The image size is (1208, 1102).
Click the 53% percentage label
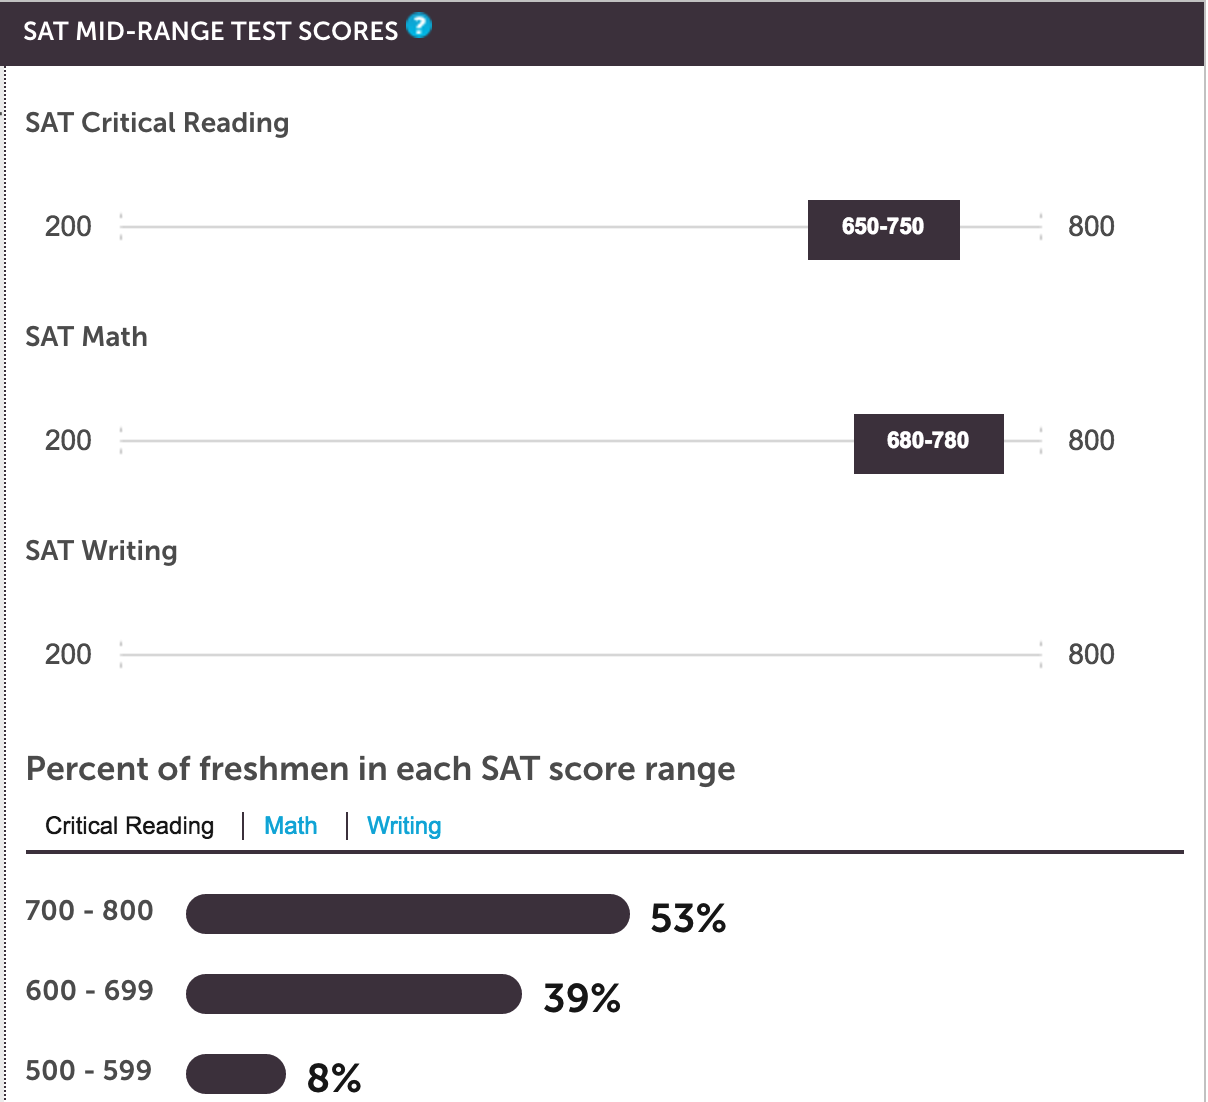coord(688,918)
